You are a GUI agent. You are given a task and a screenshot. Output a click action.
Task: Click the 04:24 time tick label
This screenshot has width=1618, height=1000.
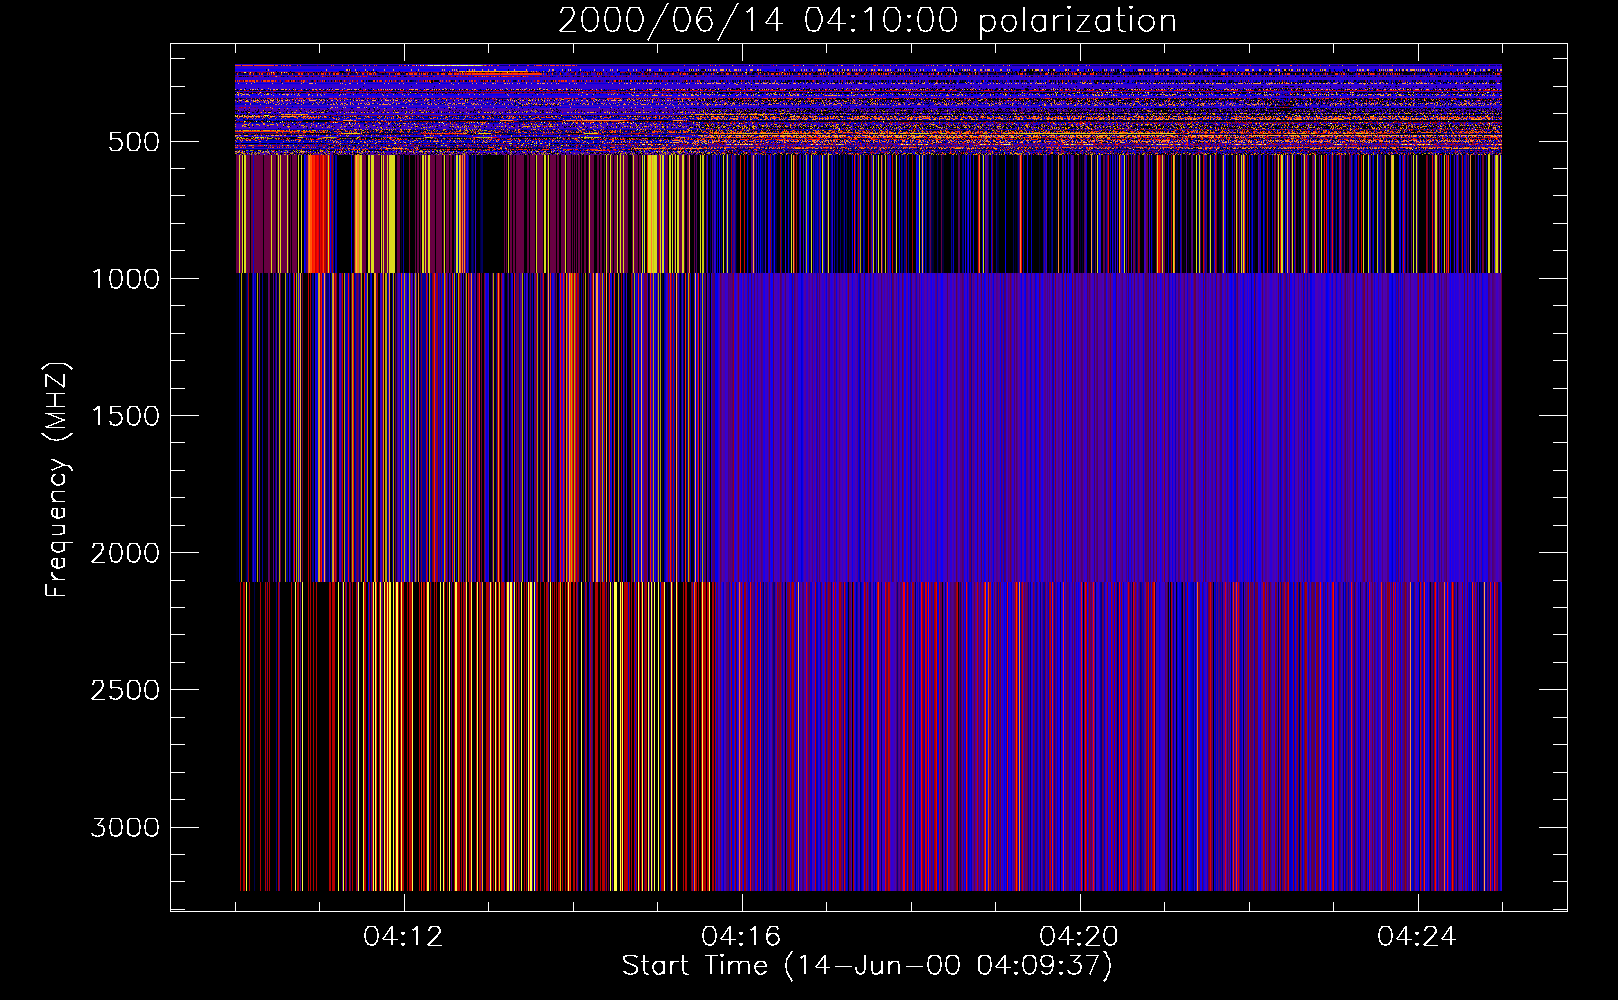(1418, 937)
